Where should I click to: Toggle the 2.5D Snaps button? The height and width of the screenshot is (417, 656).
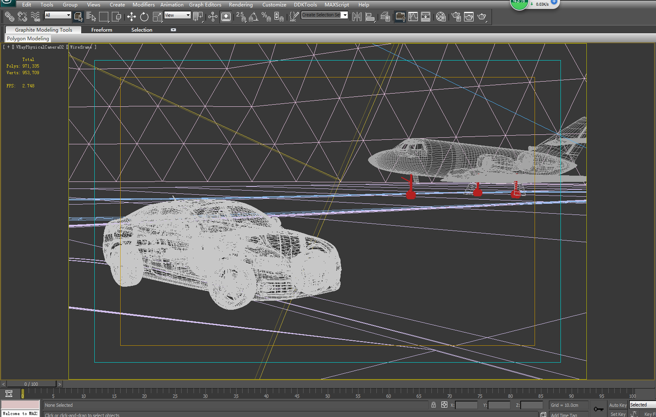(241, 16)
